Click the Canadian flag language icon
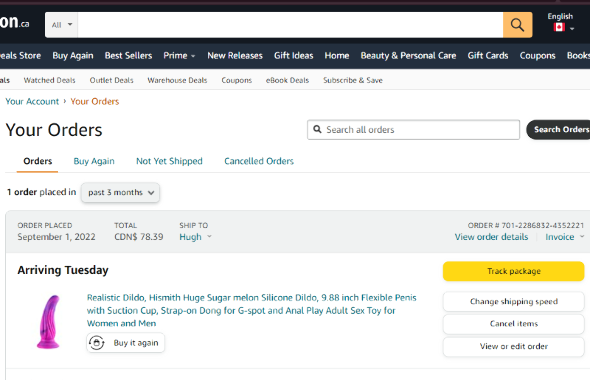This screenshot has width=590, height=380. coord(559,27)
